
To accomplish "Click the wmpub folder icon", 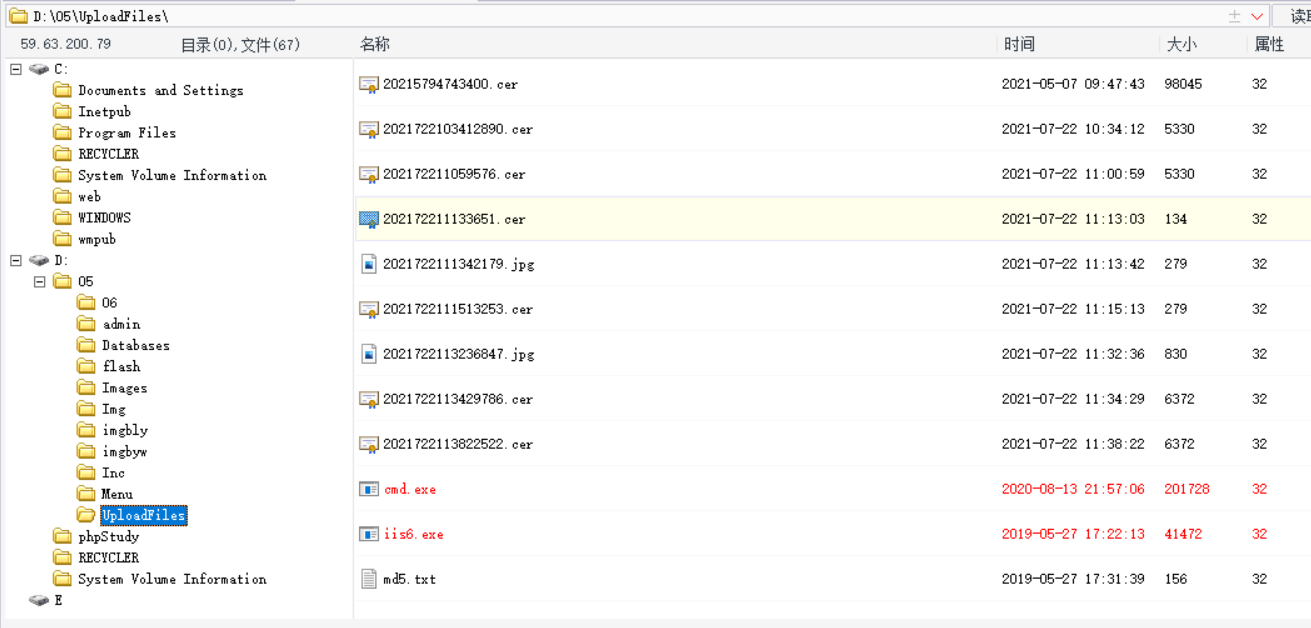I will [x=62, y=239].
